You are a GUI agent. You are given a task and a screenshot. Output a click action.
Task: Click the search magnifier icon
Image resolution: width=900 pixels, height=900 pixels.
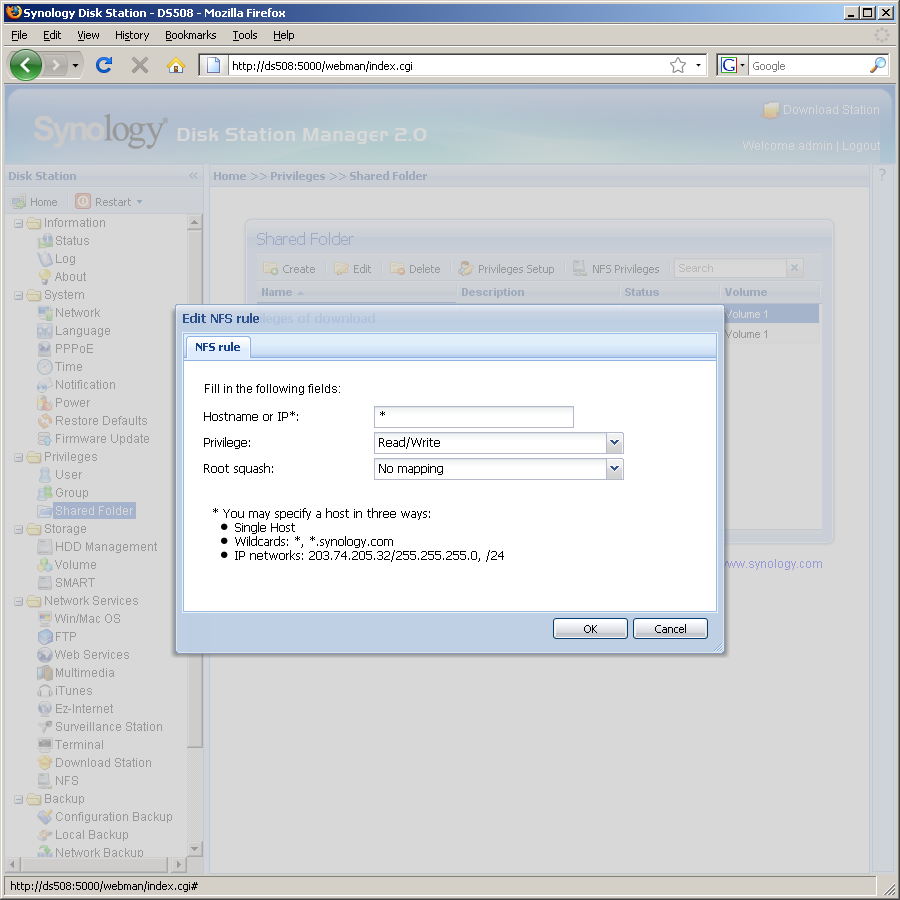tap(878, 65)
